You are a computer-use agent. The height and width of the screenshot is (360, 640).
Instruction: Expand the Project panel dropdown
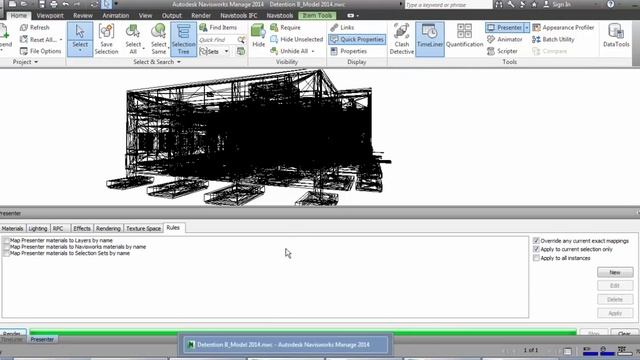(x=36, y=62)
